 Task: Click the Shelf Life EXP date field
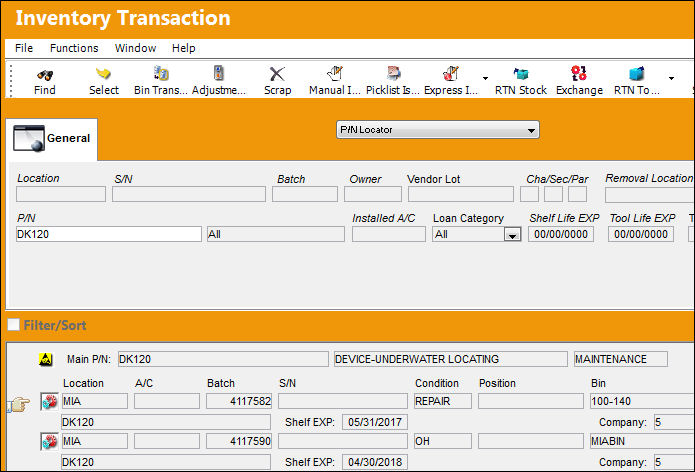(561, 234)
